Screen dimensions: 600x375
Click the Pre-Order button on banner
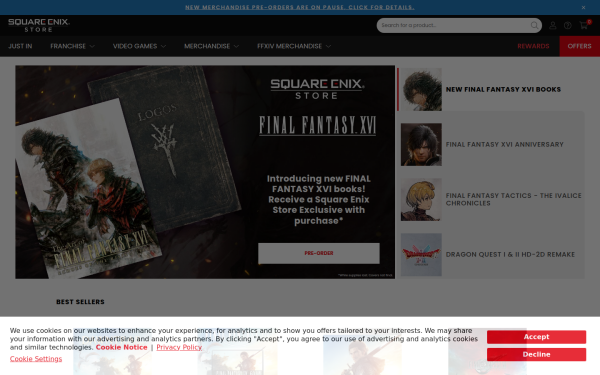(x=319, y=253)
